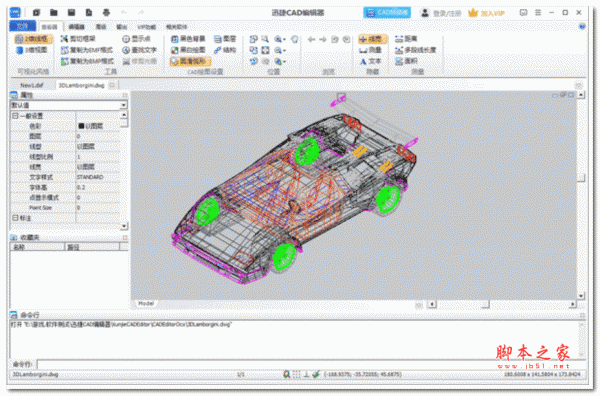The height and width of the screenshot is (396, 600).
Task: Open the 结构 structure tool
Action: [225, 50]
